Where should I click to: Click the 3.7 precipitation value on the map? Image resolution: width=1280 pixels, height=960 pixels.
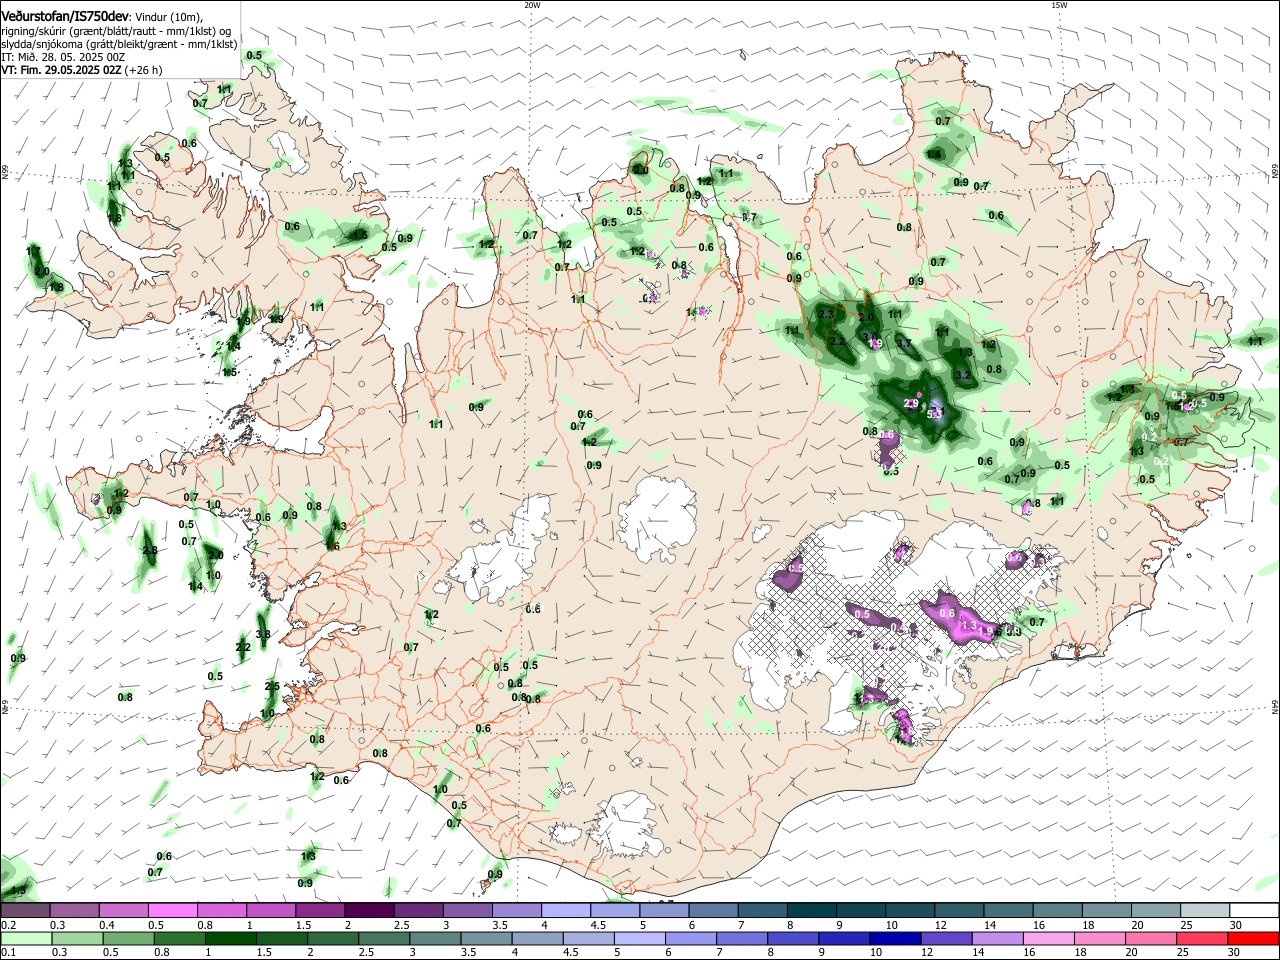[905, 342]
